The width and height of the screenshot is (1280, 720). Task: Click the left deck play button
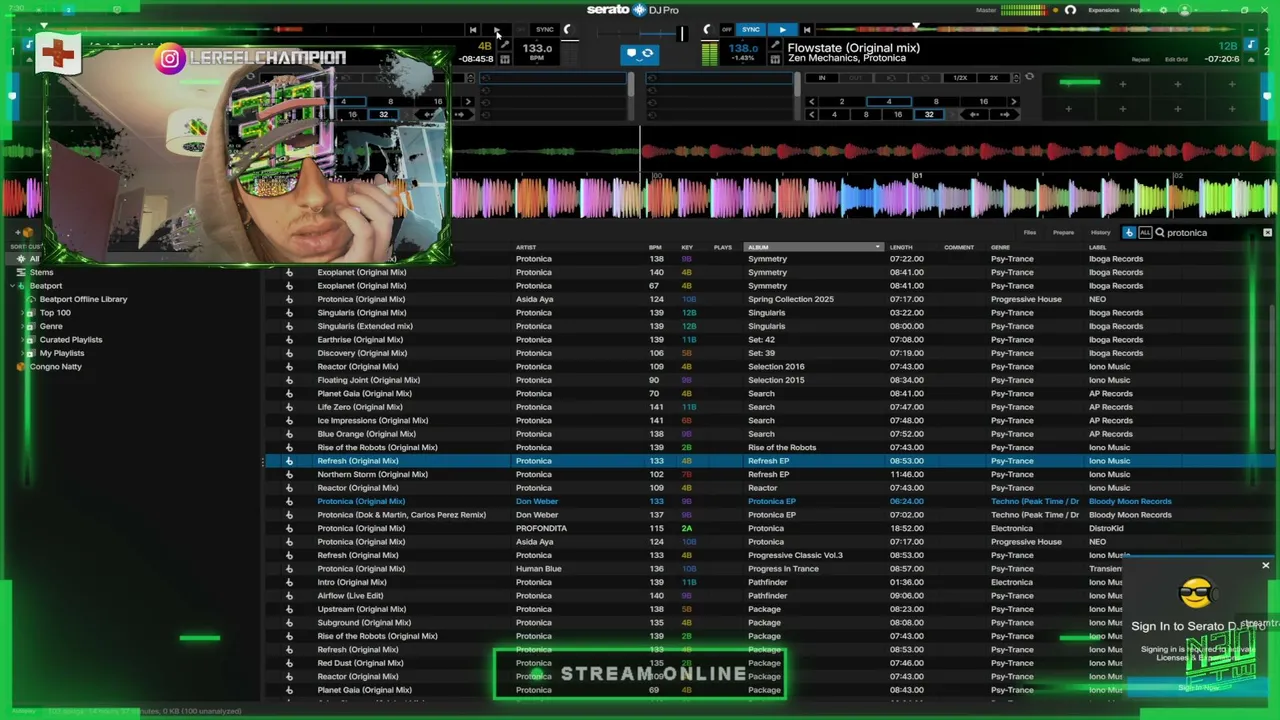pos(497,30)
